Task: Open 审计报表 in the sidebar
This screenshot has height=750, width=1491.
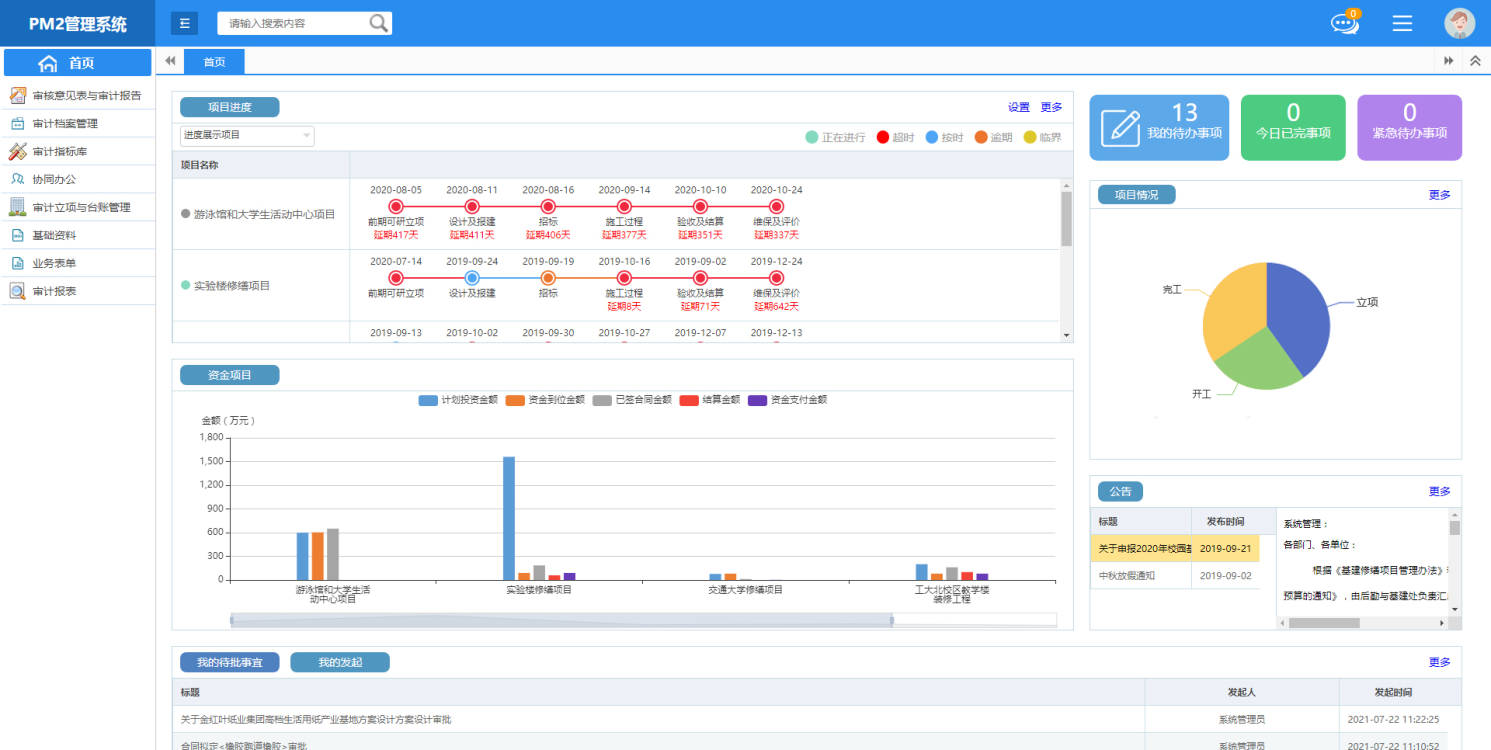Action: (54, 292)
